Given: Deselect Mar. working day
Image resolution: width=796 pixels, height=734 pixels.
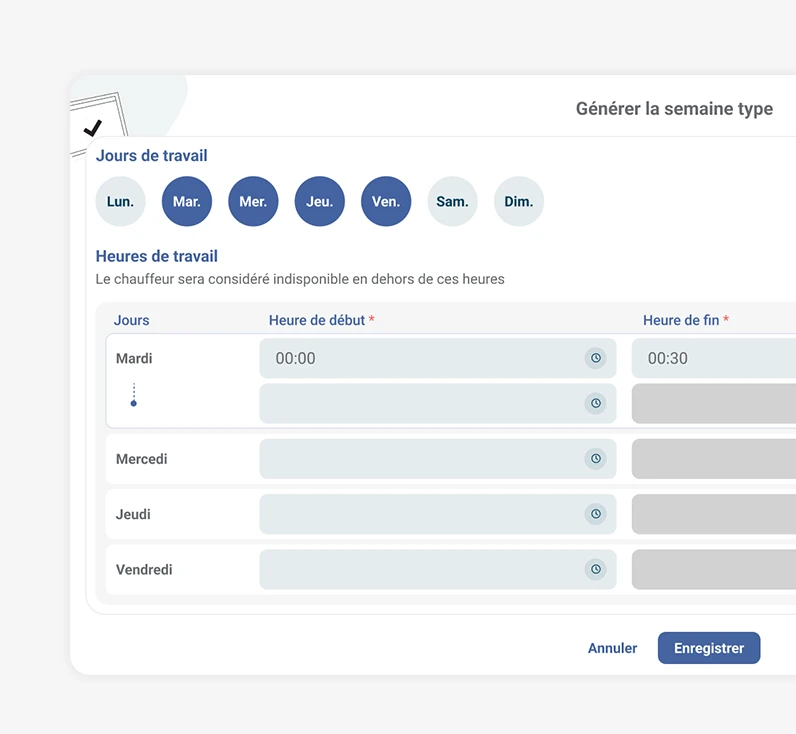Looking at the screenshot, I should point(187,202).
